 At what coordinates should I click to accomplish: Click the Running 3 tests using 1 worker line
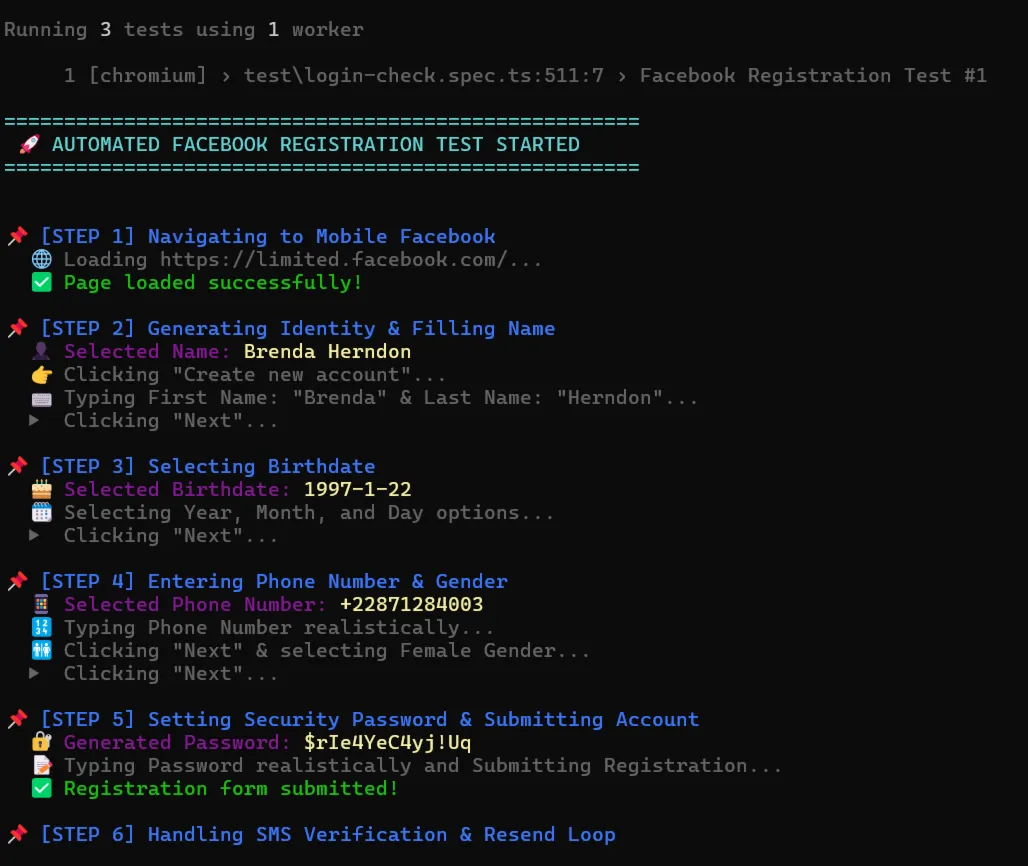(184, 30)
